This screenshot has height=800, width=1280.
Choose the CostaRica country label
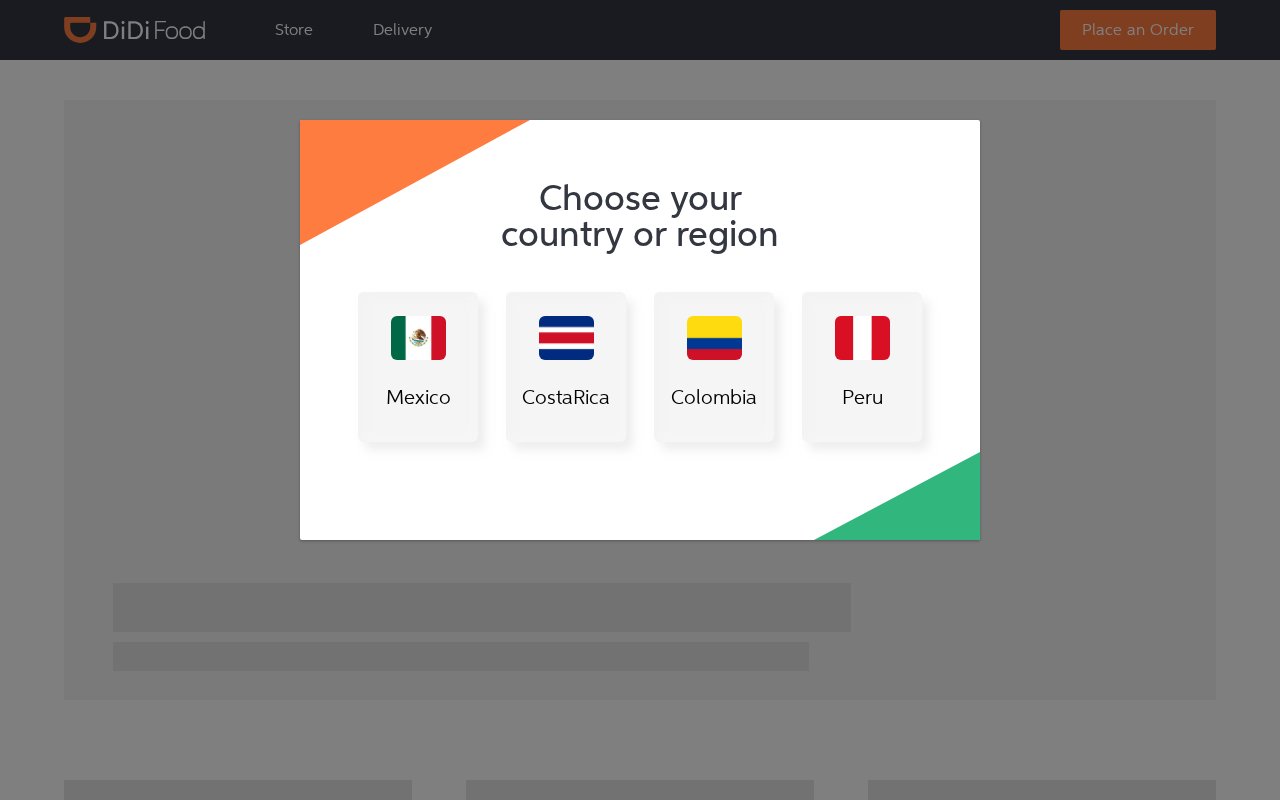click(x=566, y=397)
